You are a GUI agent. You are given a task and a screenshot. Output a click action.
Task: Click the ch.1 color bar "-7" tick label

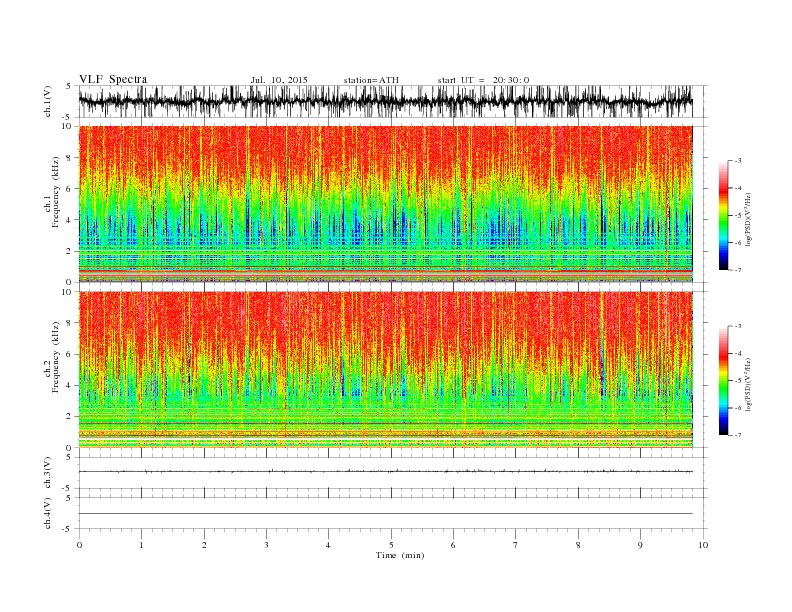[737, 270]
